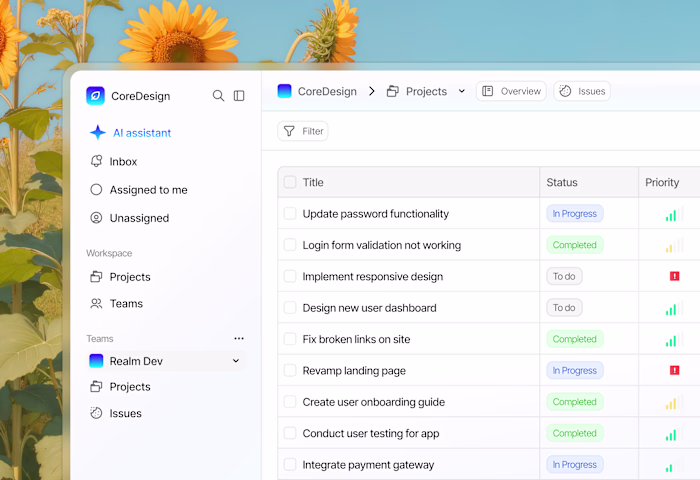Open To do status of Implement responsive design

click(564, 276)
